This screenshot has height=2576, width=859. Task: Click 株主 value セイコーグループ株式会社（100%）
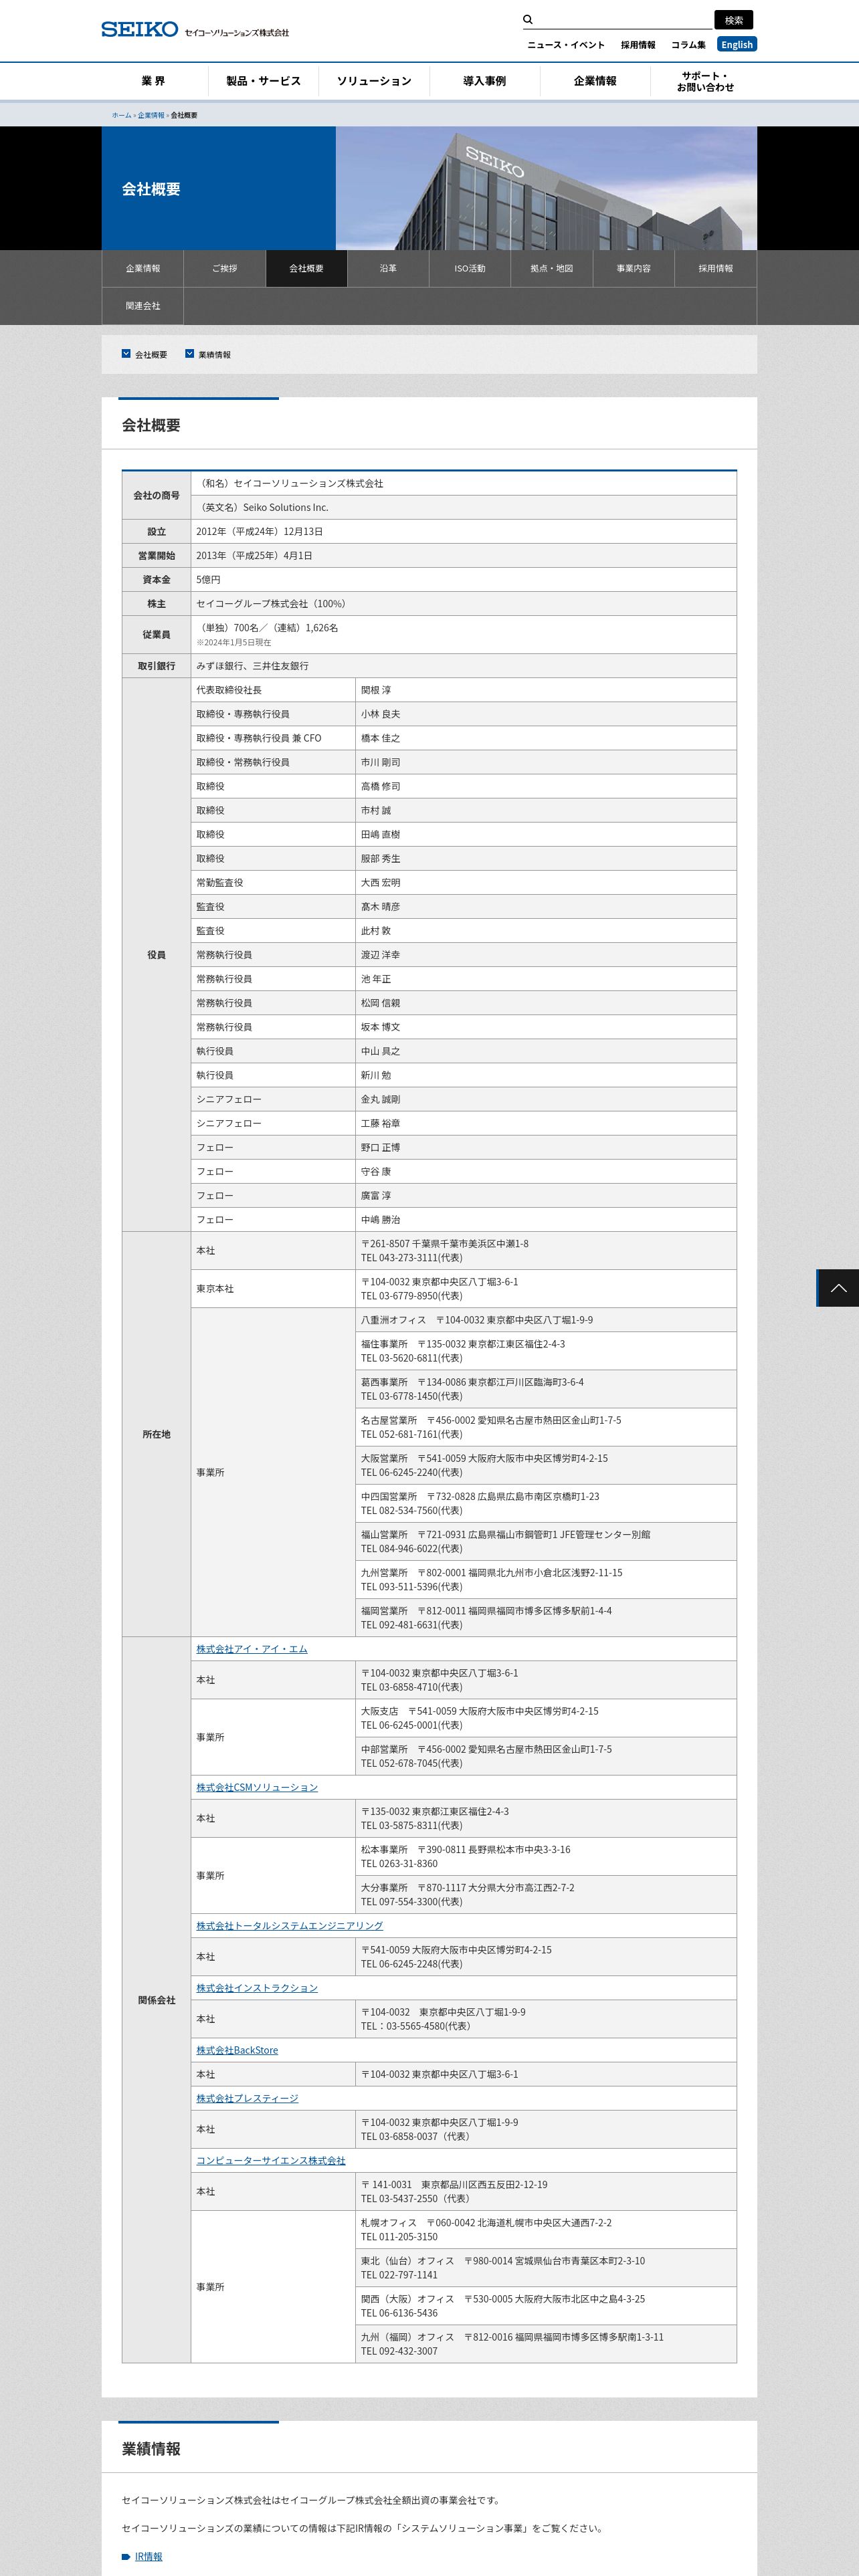click(x=271, y=603)
